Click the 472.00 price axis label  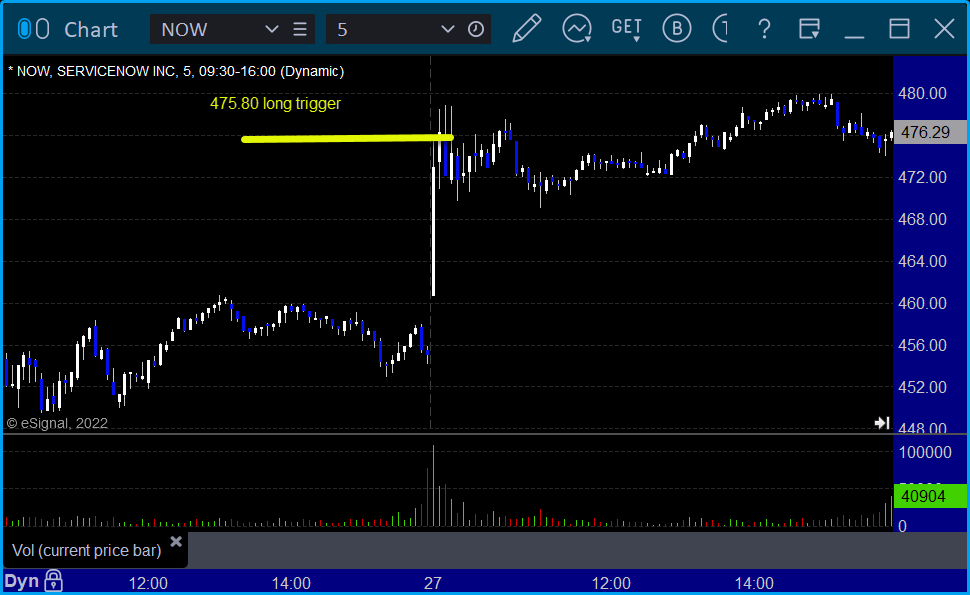922,178
